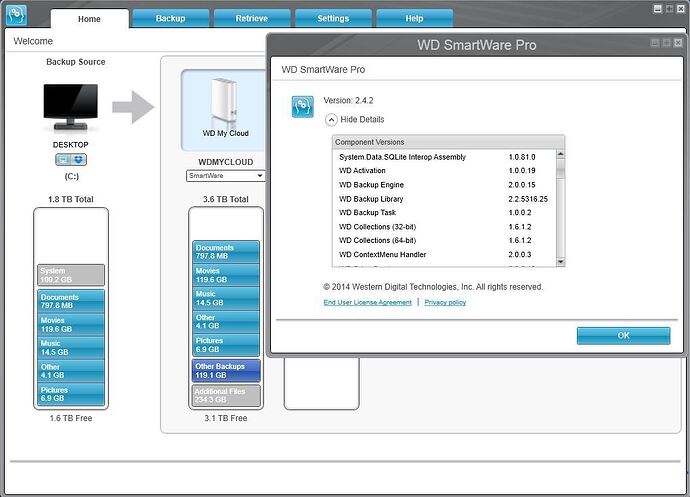Viewport: 690px width, 497px height.
Task: Click the WDMYCLOUD device name
Action: coord(226,162)
